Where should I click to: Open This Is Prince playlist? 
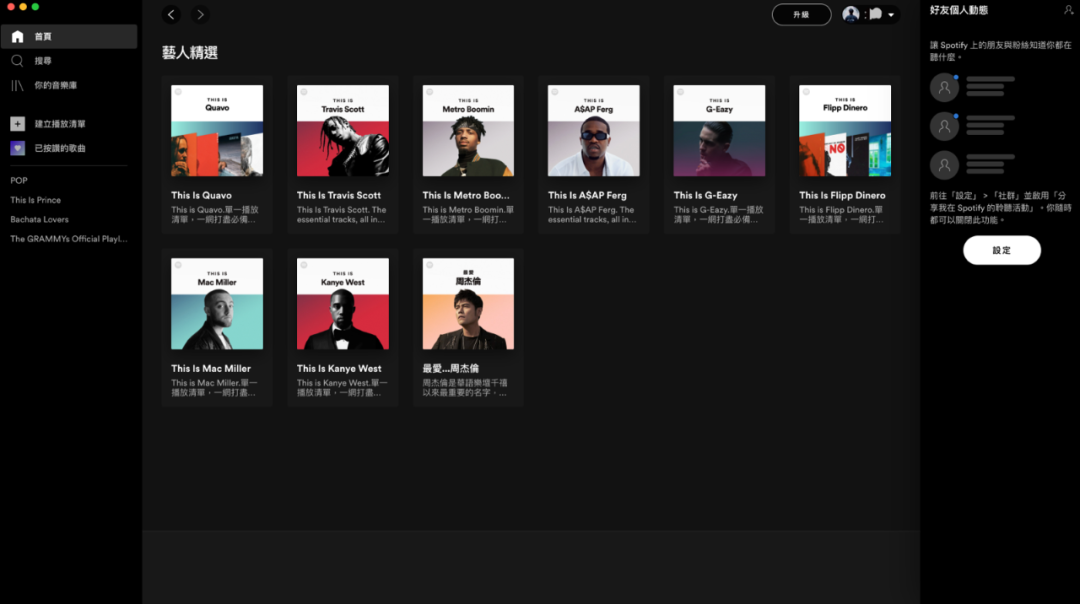click(35, 200)
